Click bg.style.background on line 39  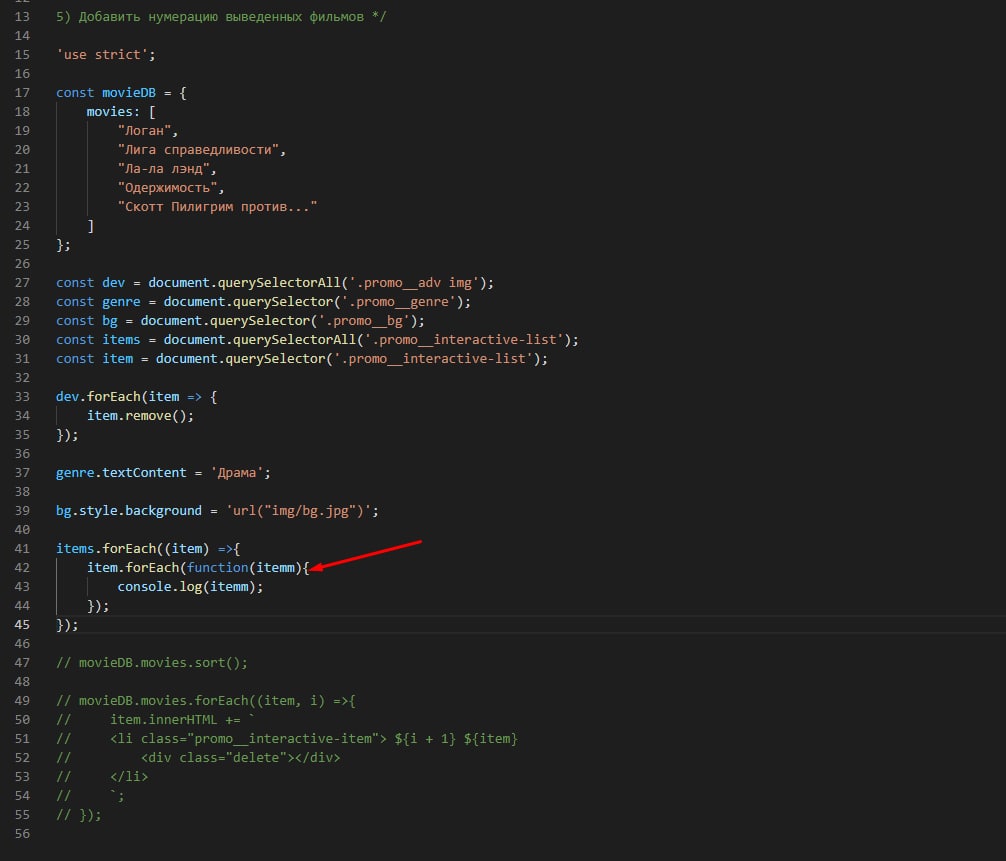(129, 511)
